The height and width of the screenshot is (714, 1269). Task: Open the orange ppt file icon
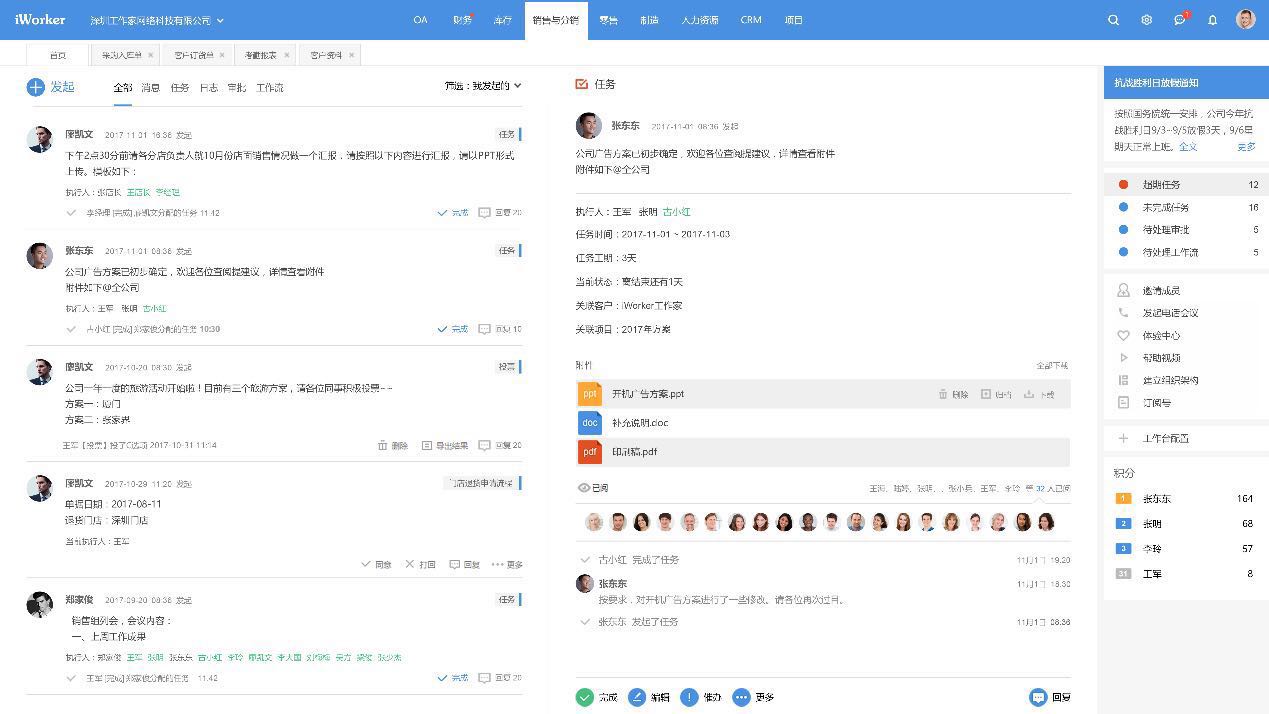click(590, 394)
